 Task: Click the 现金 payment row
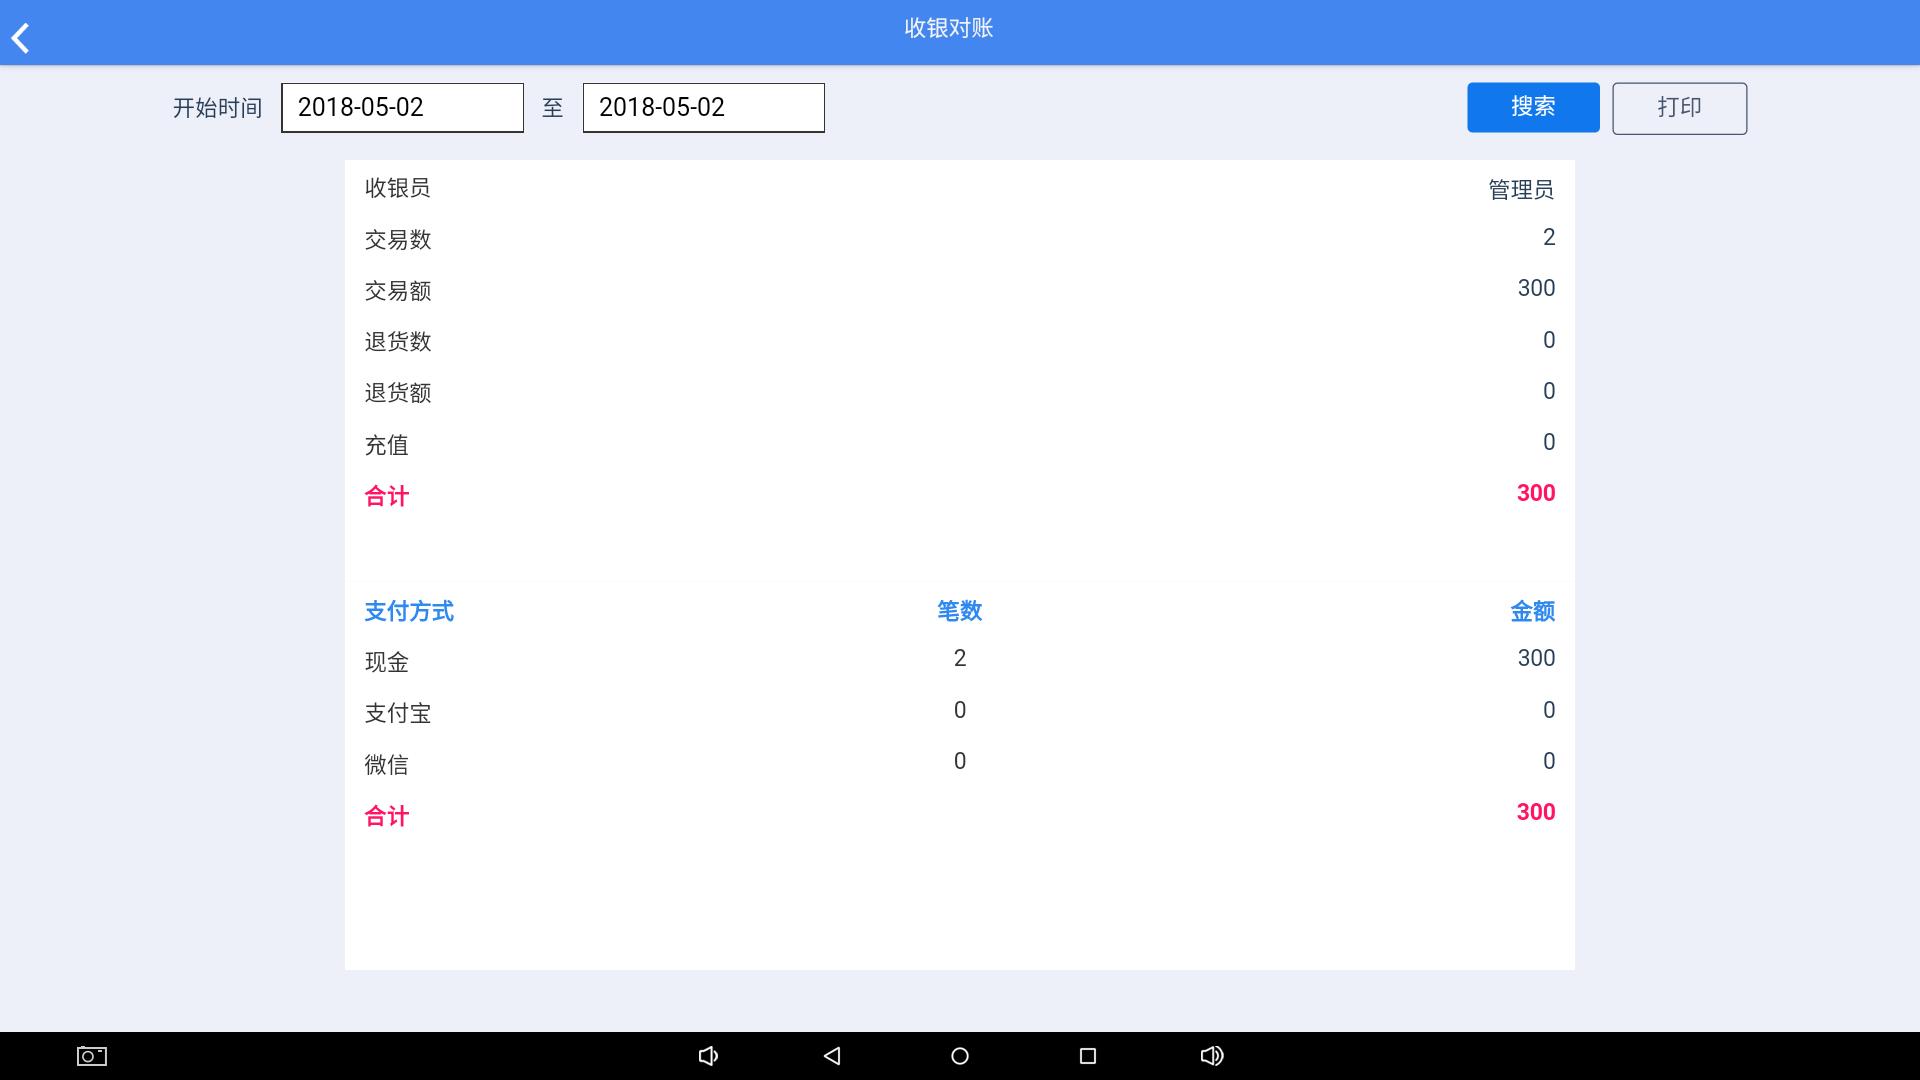387,662
